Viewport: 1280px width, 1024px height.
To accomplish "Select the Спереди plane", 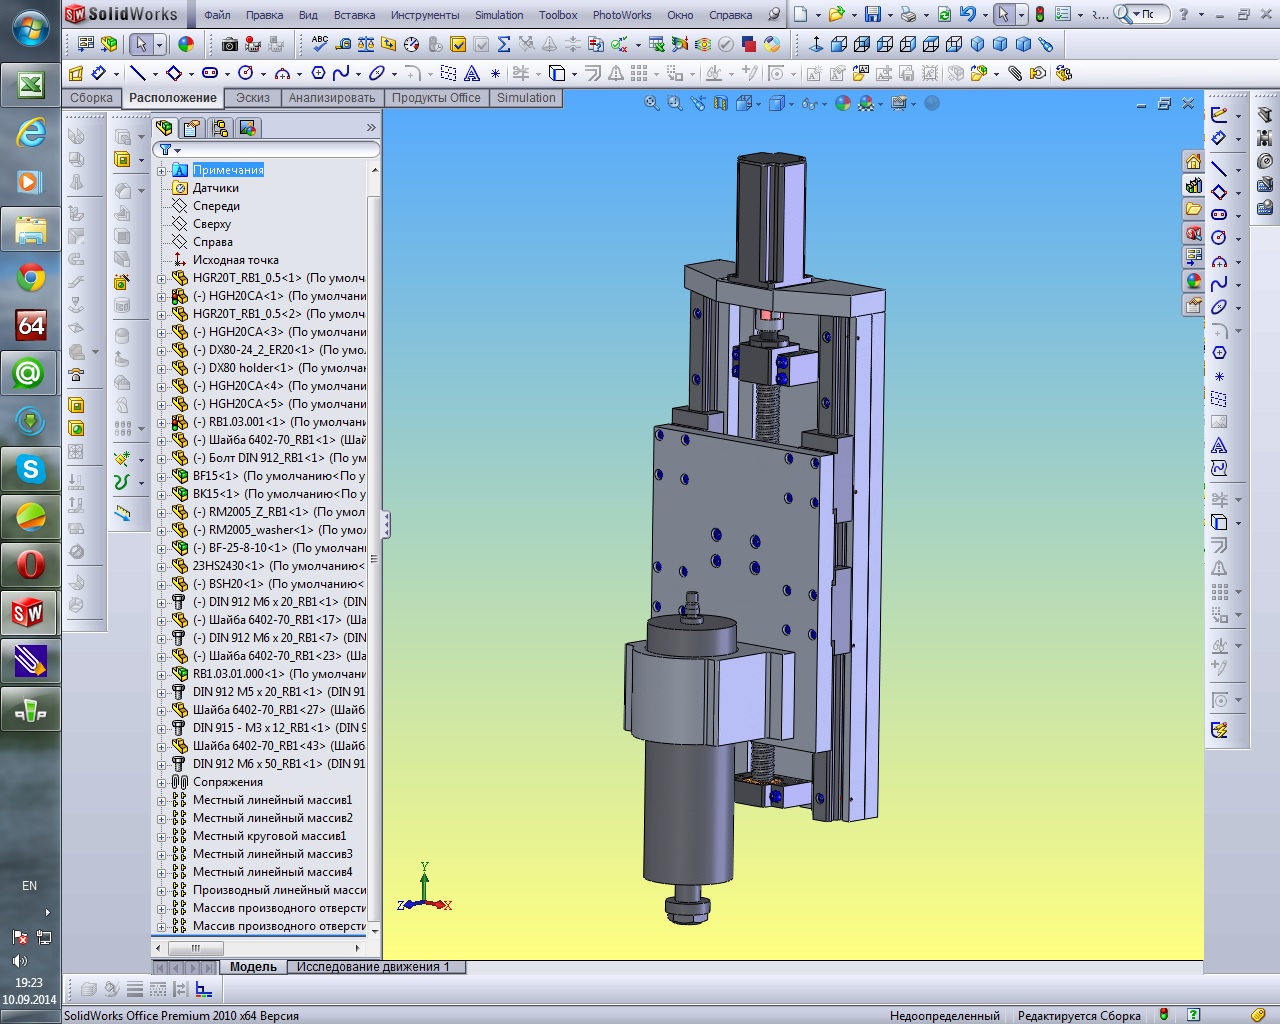I will 216,206.
